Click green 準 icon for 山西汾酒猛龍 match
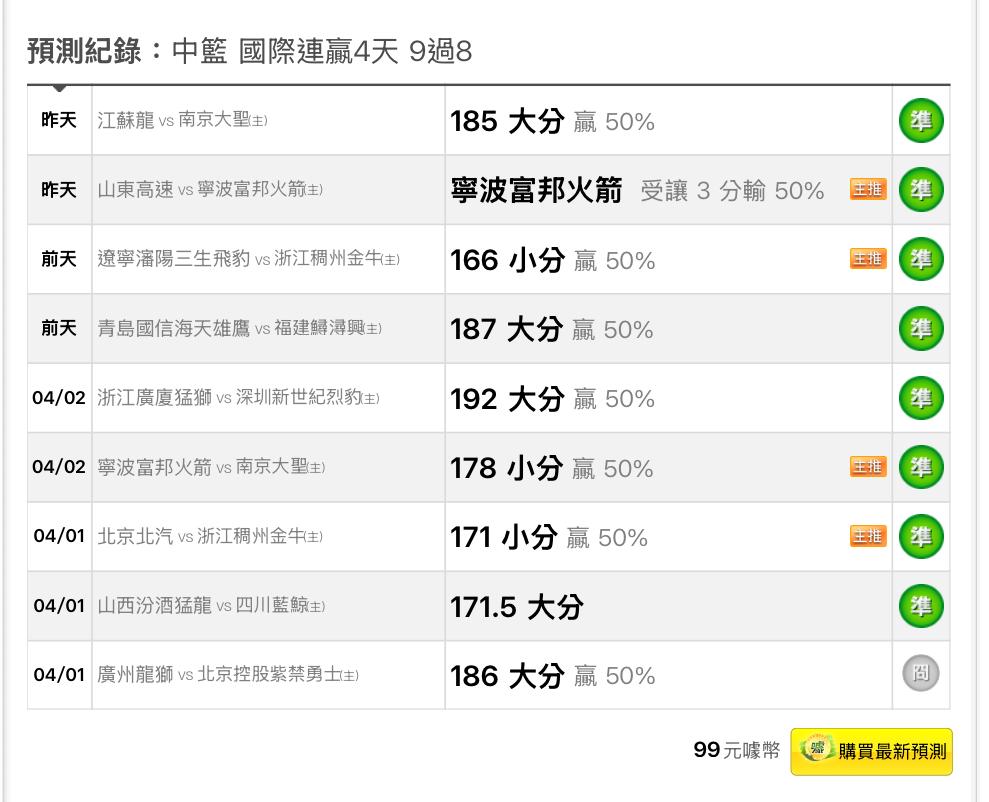This screenshot has height=802, width=989. (x=921, y=606)
